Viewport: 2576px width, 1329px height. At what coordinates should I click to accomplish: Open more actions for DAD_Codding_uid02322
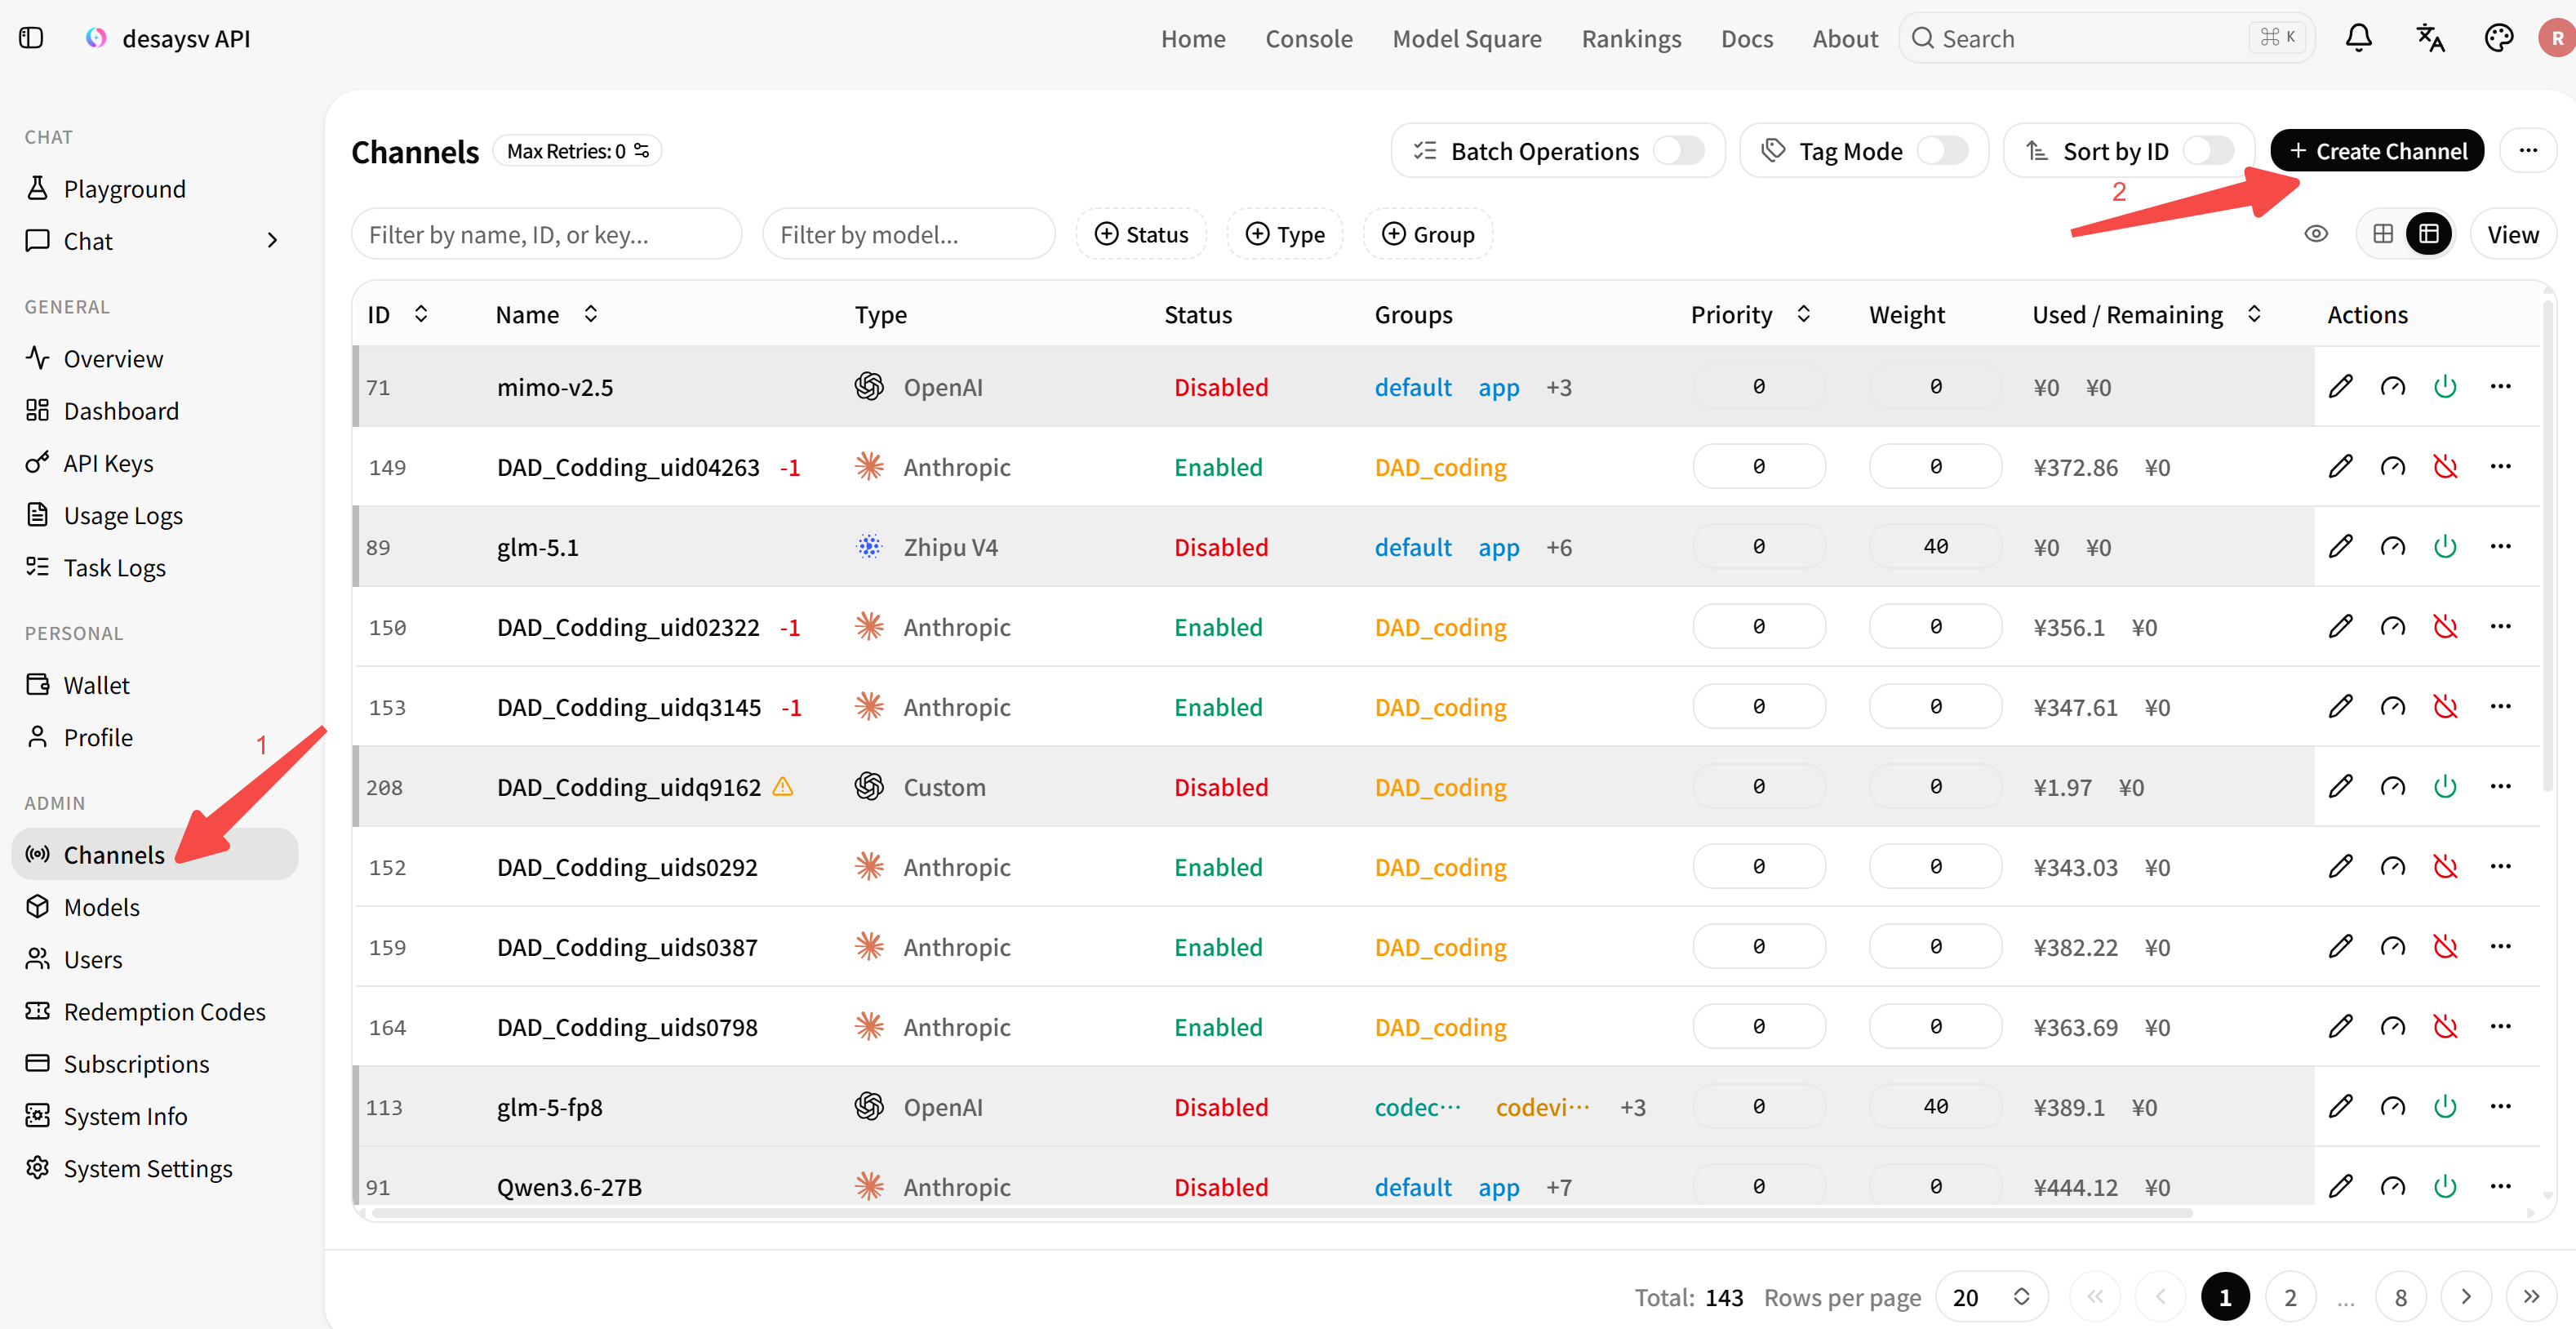[2500, 626]
